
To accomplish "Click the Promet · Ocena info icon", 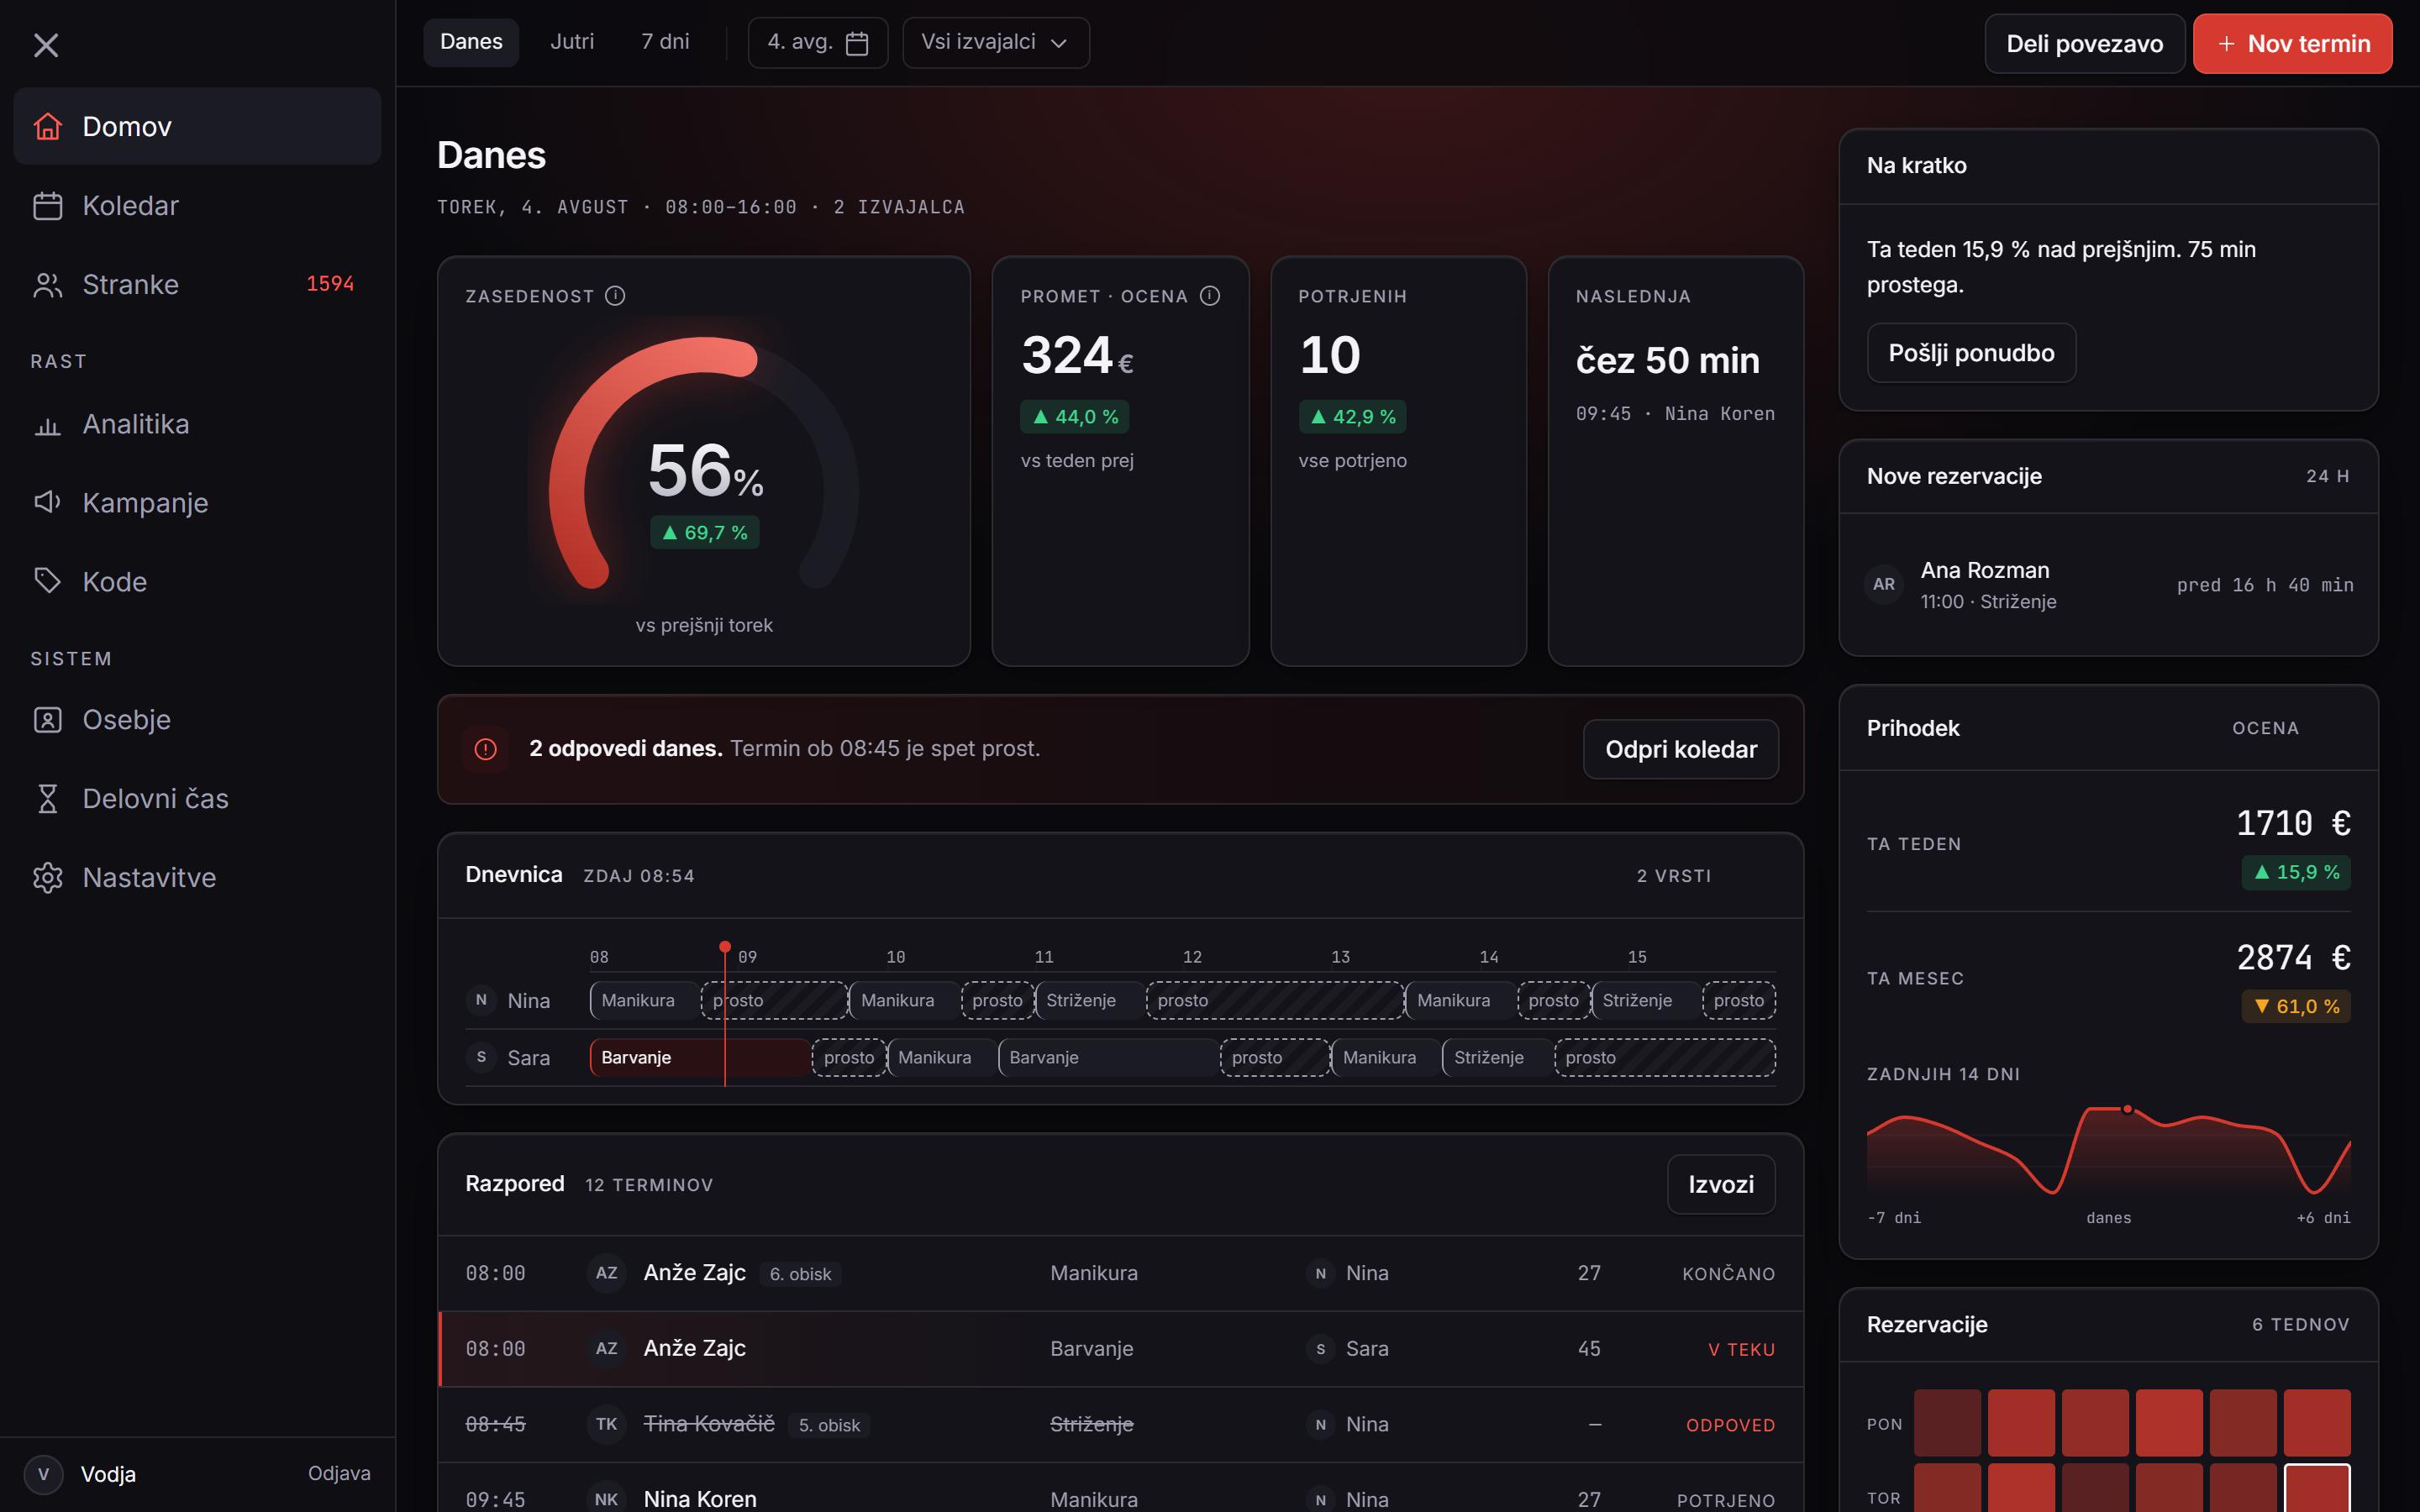I will pos(1210,296).
